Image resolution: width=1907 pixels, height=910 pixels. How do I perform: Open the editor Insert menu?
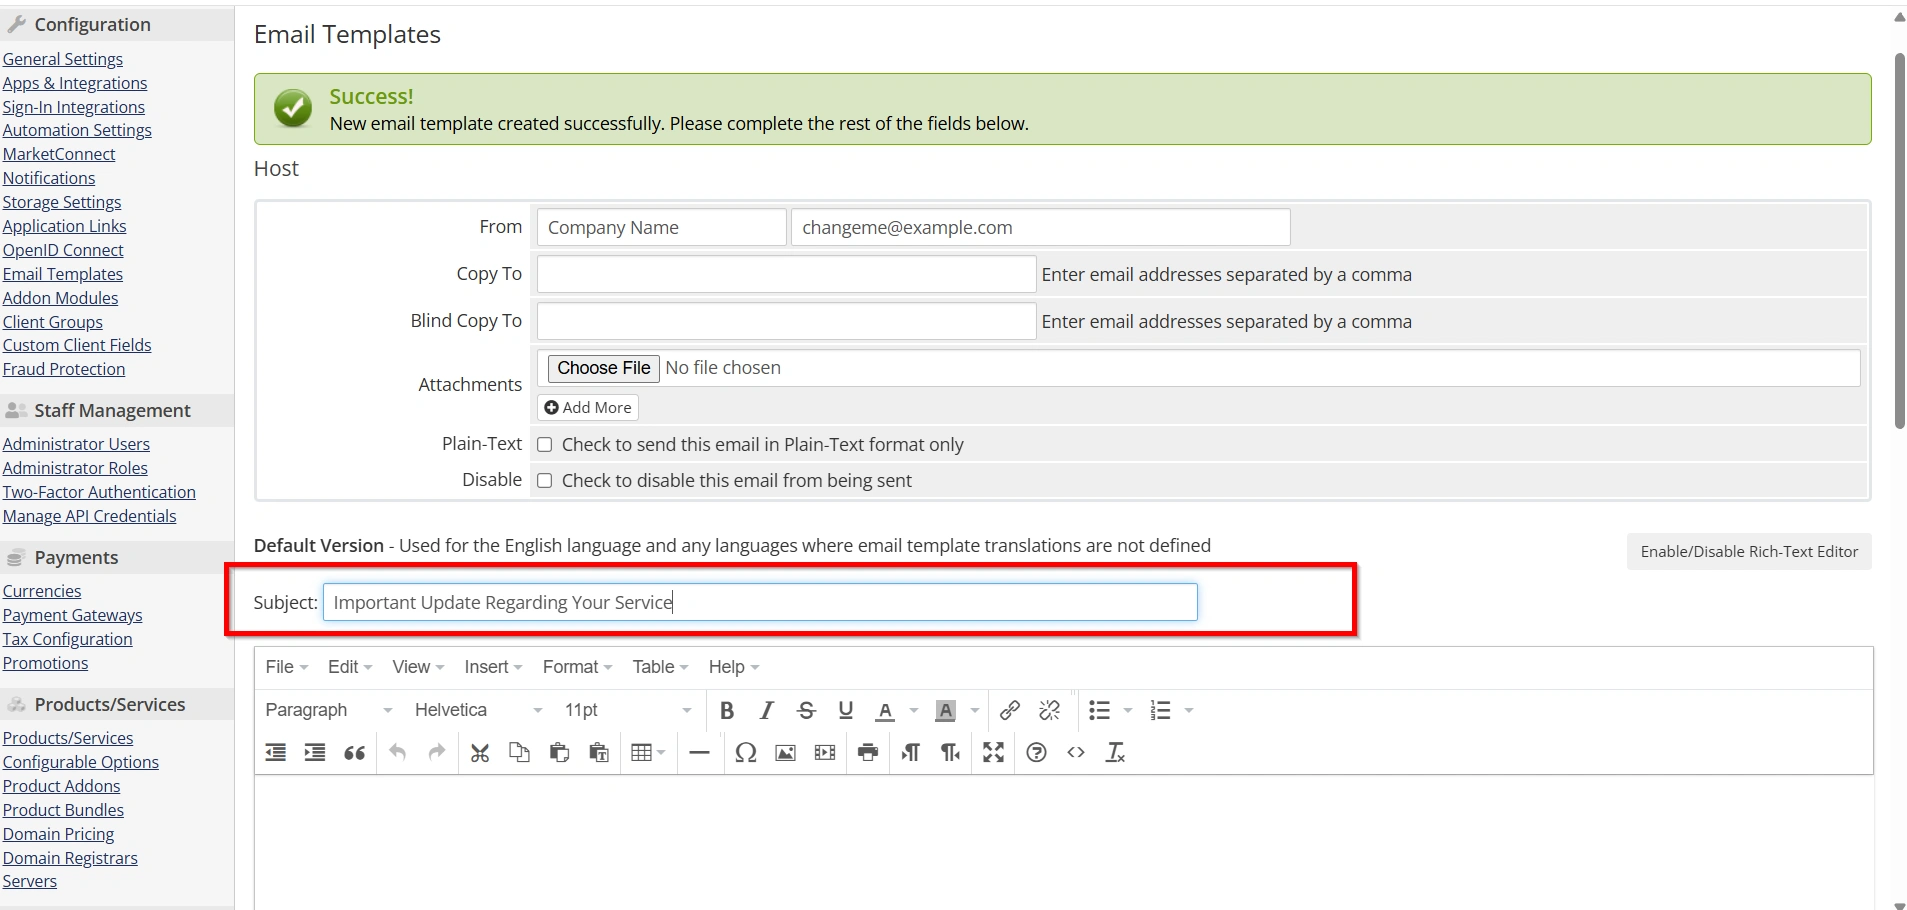[x=493, y=667]
